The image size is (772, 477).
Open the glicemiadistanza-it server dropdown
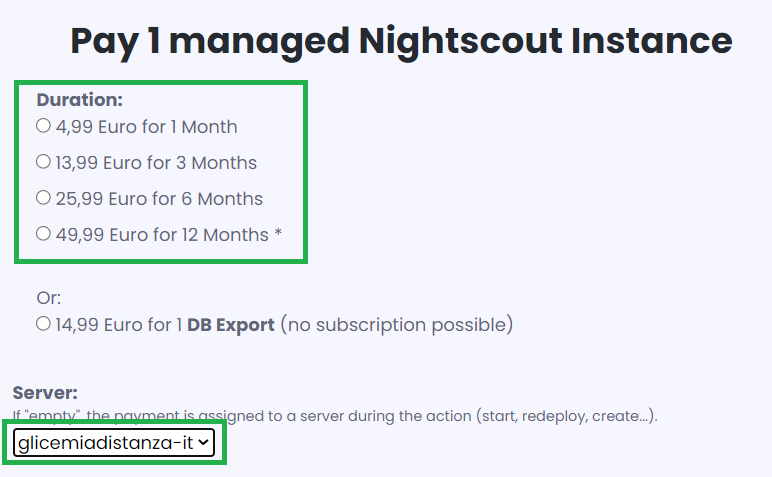click(x=114, y=443)
